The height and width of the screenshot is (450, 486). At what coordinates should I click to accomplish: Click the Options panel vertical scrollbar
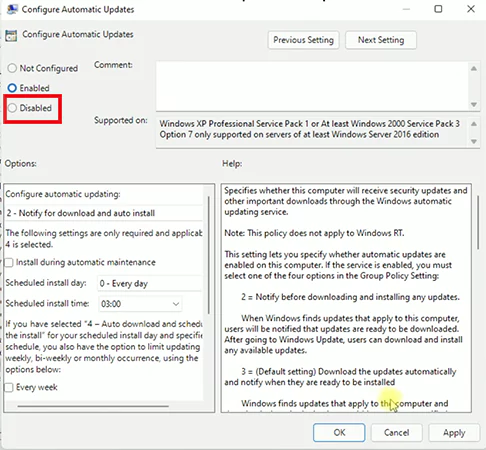pos(209,255)
